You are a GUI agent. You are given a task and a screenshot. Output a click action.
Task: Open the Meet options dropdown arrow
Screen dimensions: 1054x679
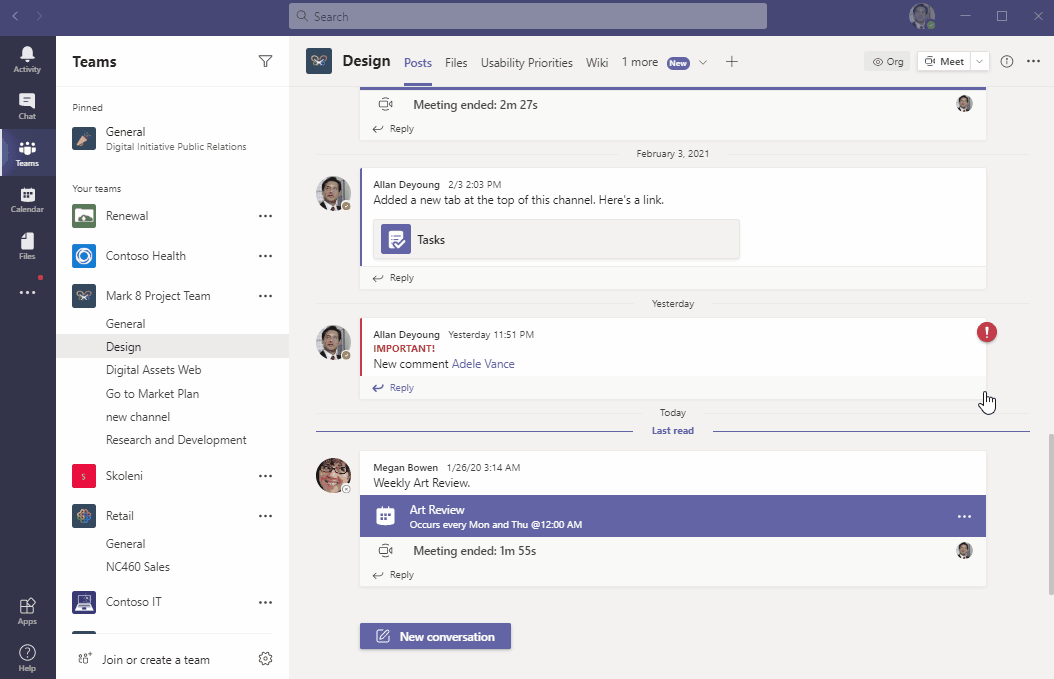980,61
